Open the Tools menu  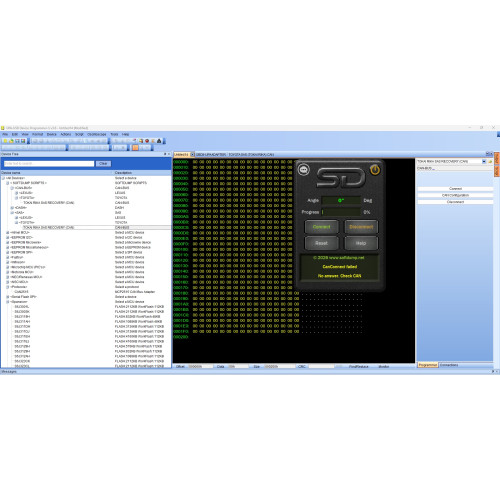114,134
